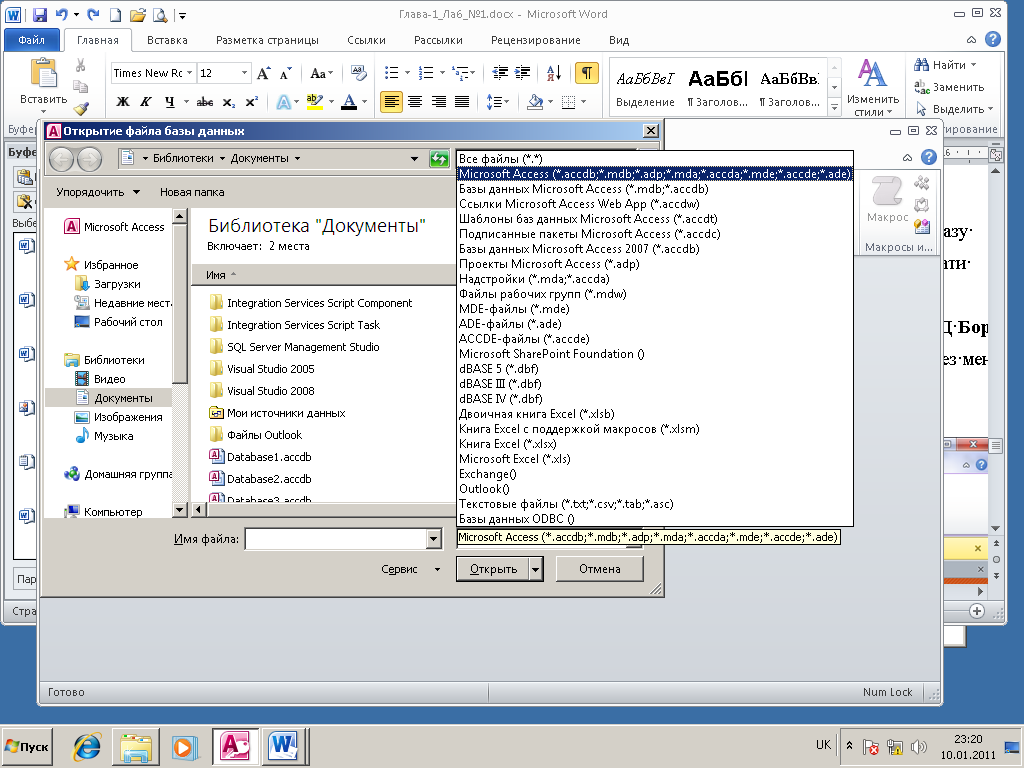Image resolution: width=1024 pixels, height=768 pixels.
Task: Click the Grow Font icon
Action: [x=263, y=73]
